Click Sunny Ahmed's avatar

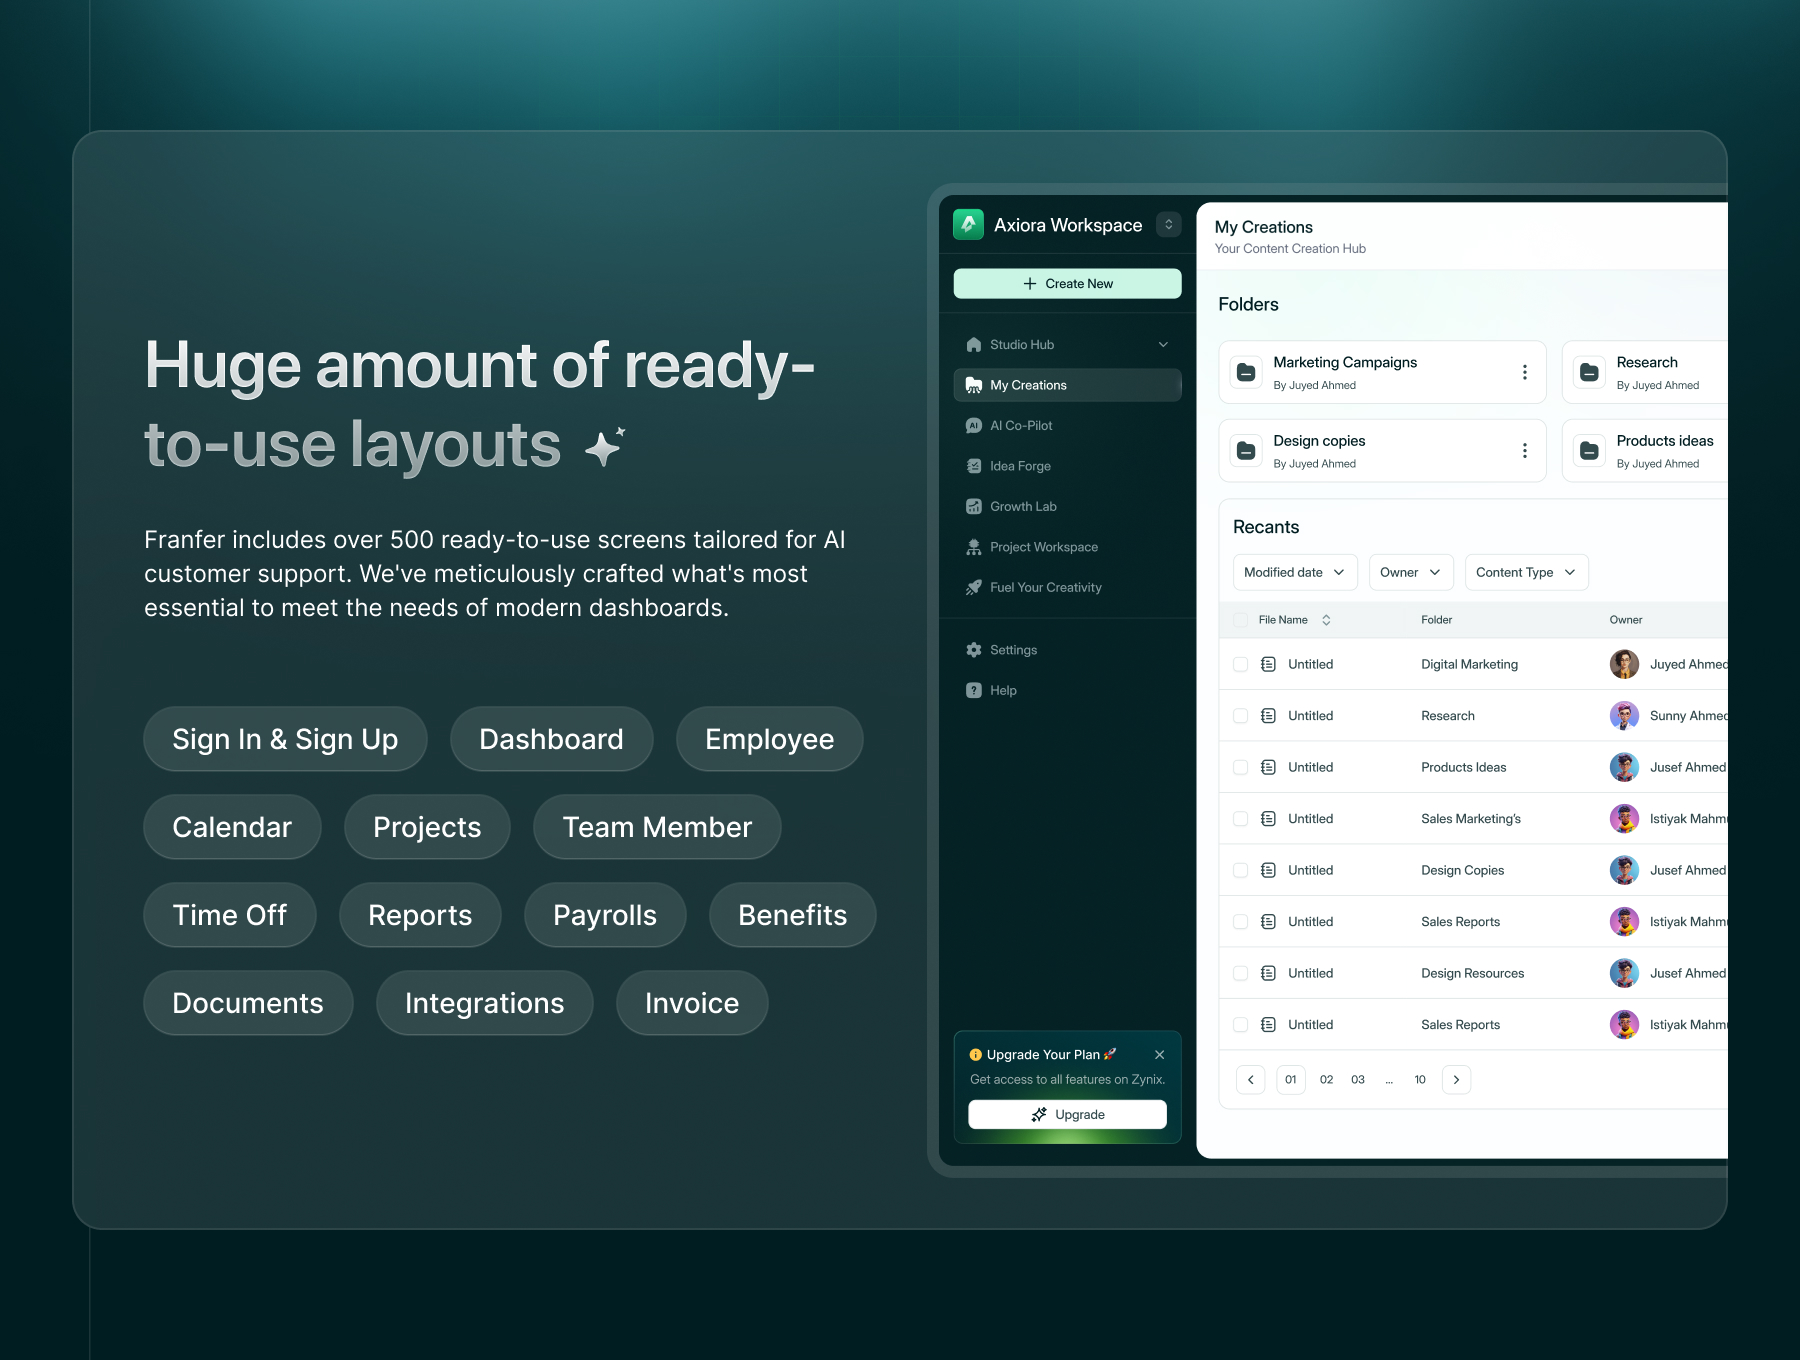point(1624,716)
